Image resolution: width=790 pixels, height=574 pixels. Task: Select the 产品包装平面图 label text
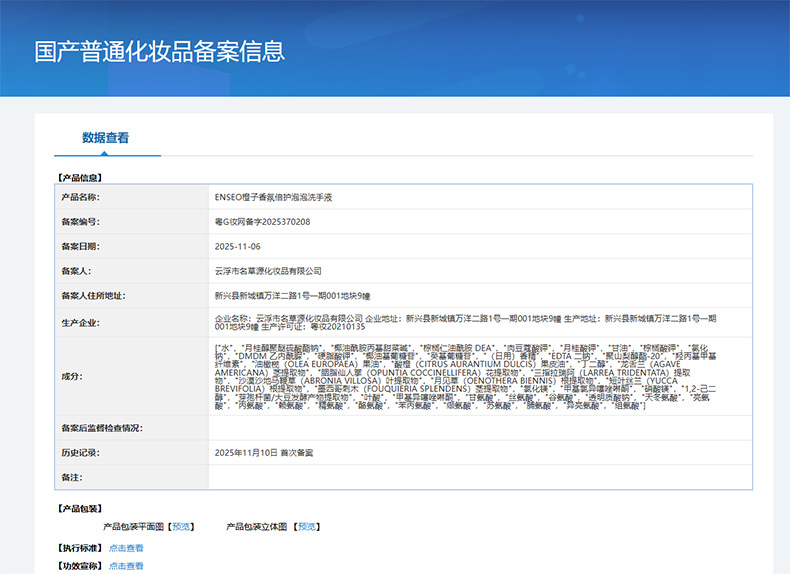[x=134, y=527]
